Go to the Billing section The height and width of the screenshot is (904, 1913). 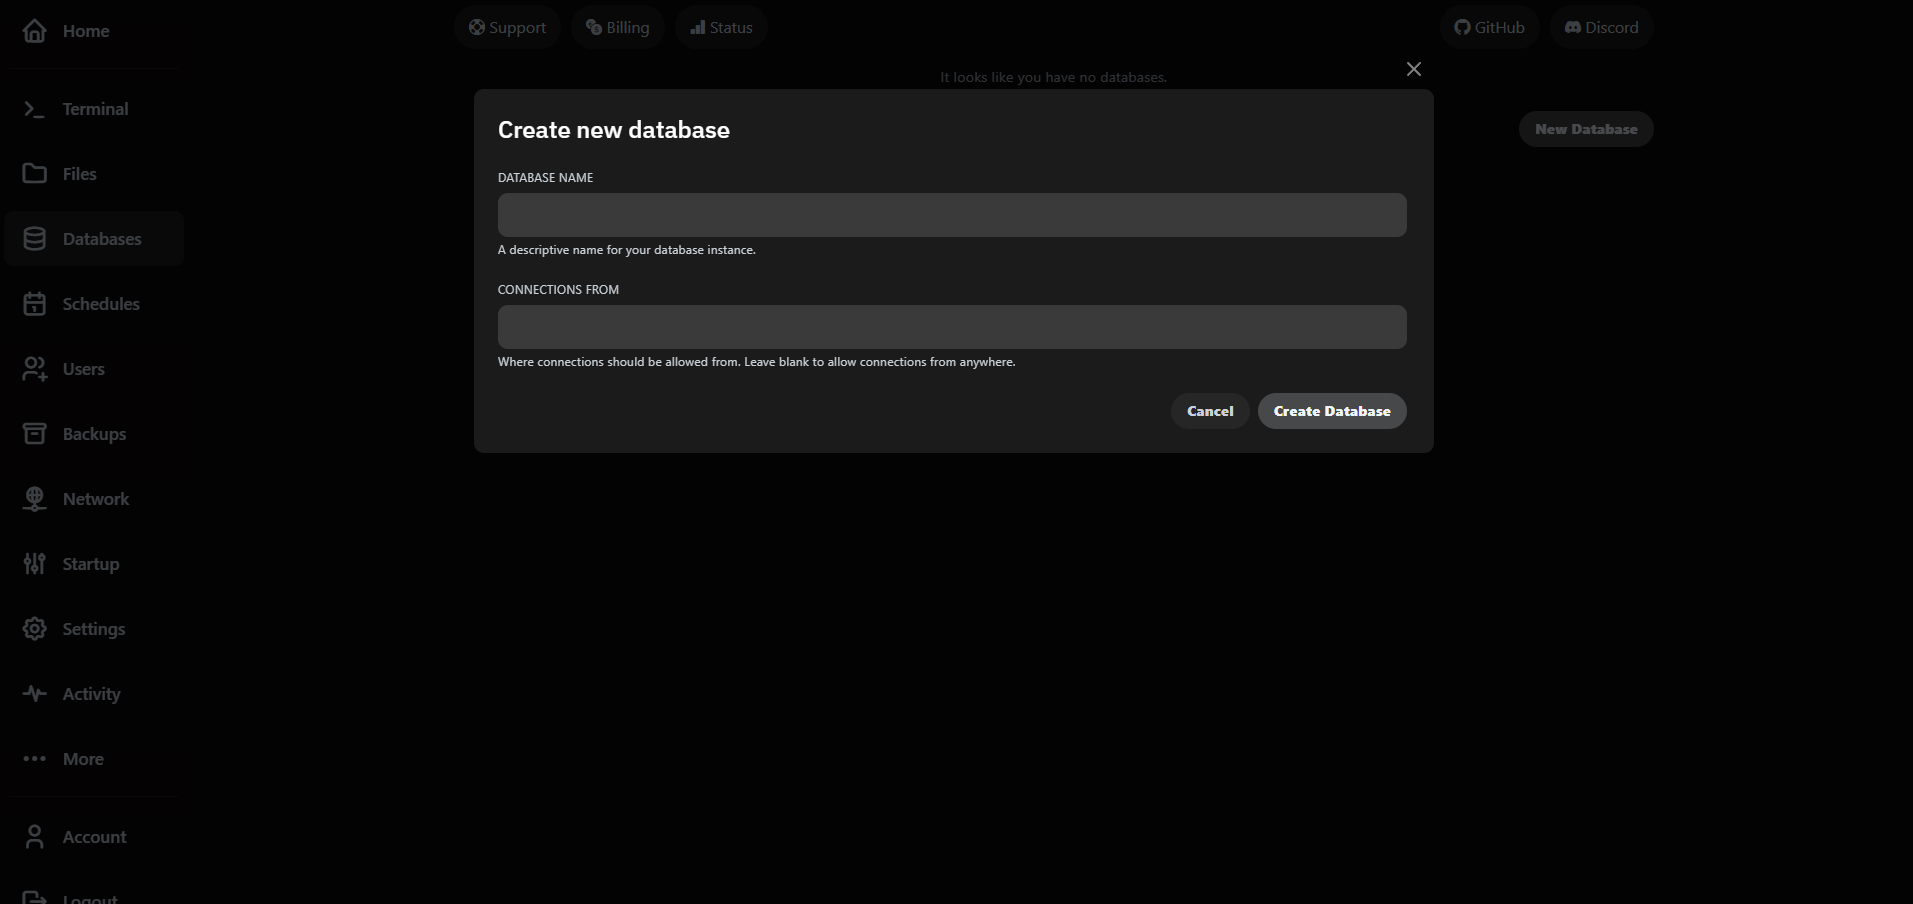(x=617, y=27)
